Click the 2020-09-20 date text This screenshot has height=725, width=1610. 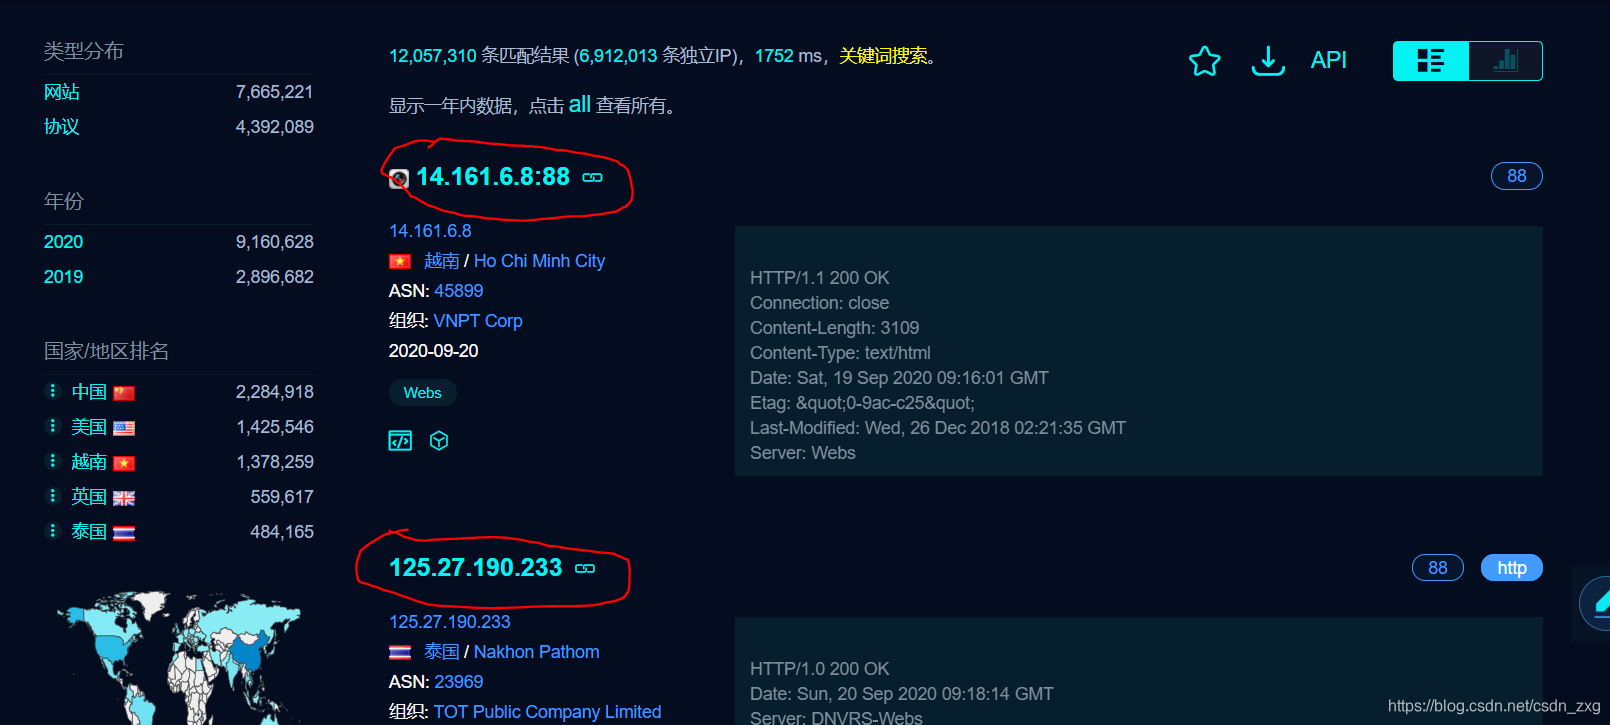click(434, 351)
